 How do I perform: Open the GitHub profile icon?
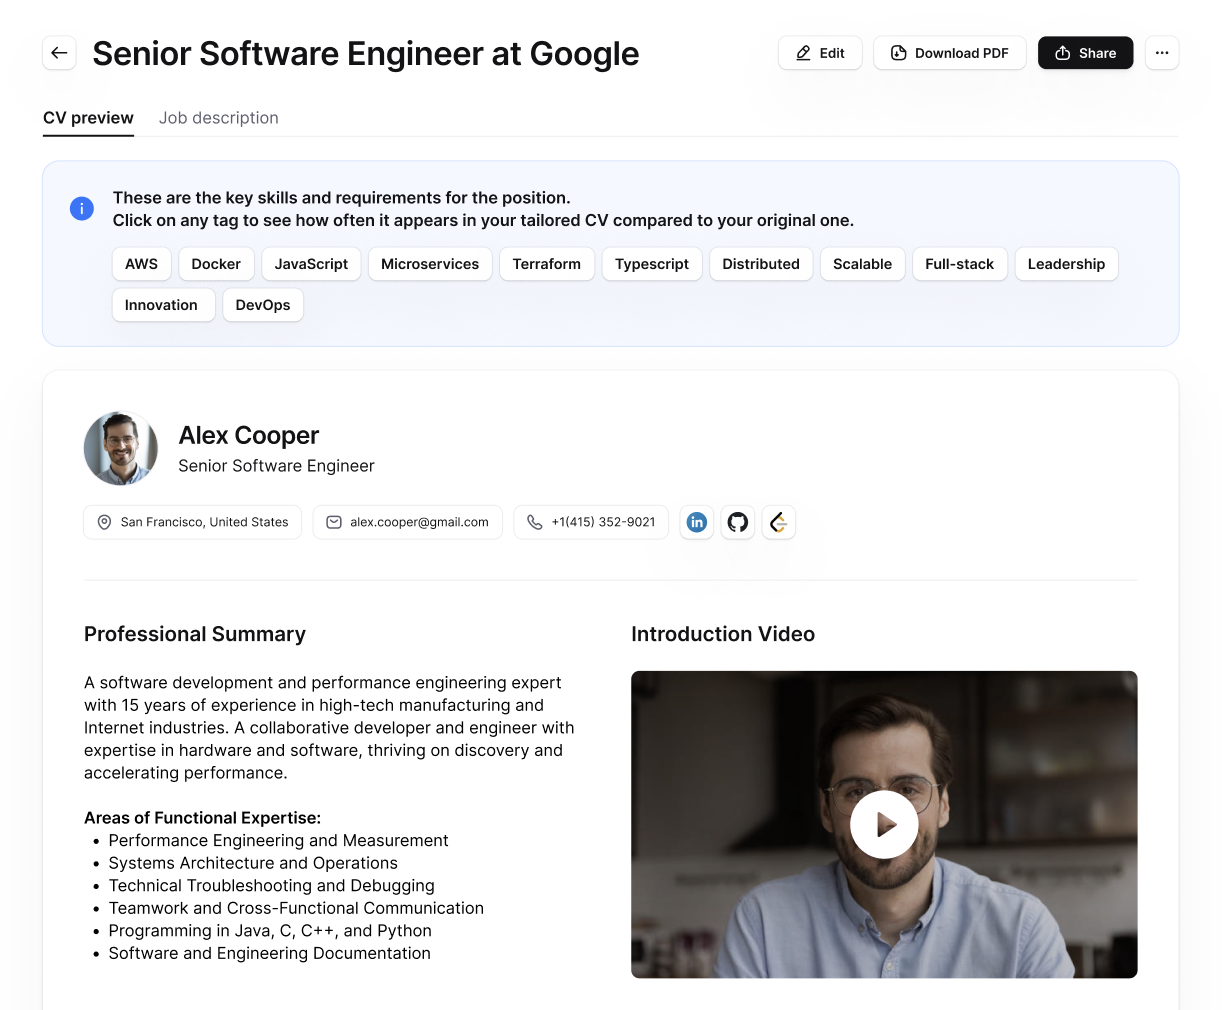point(737,521)
